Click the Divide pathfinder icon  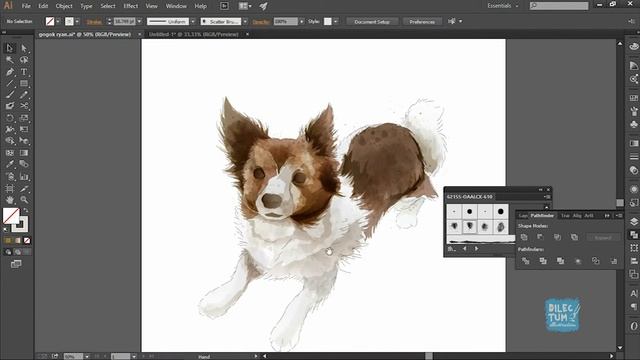525,261
